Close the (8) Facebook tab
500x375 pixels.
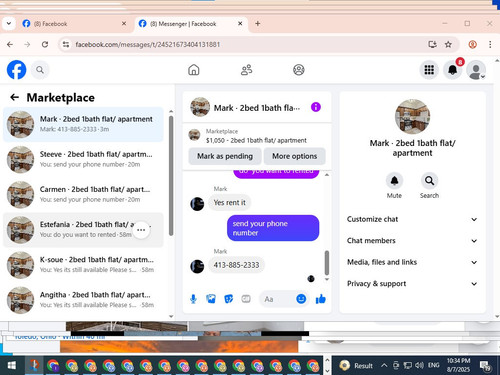click(x=124, y=24)
